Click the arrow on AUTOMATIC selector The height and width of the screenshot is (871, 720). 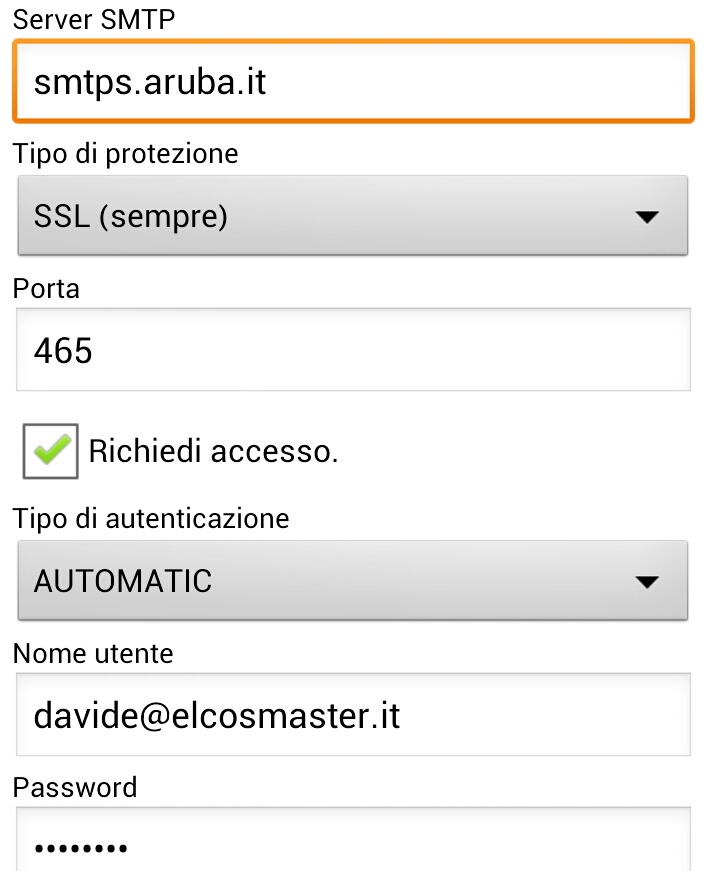tap(648, 581)
